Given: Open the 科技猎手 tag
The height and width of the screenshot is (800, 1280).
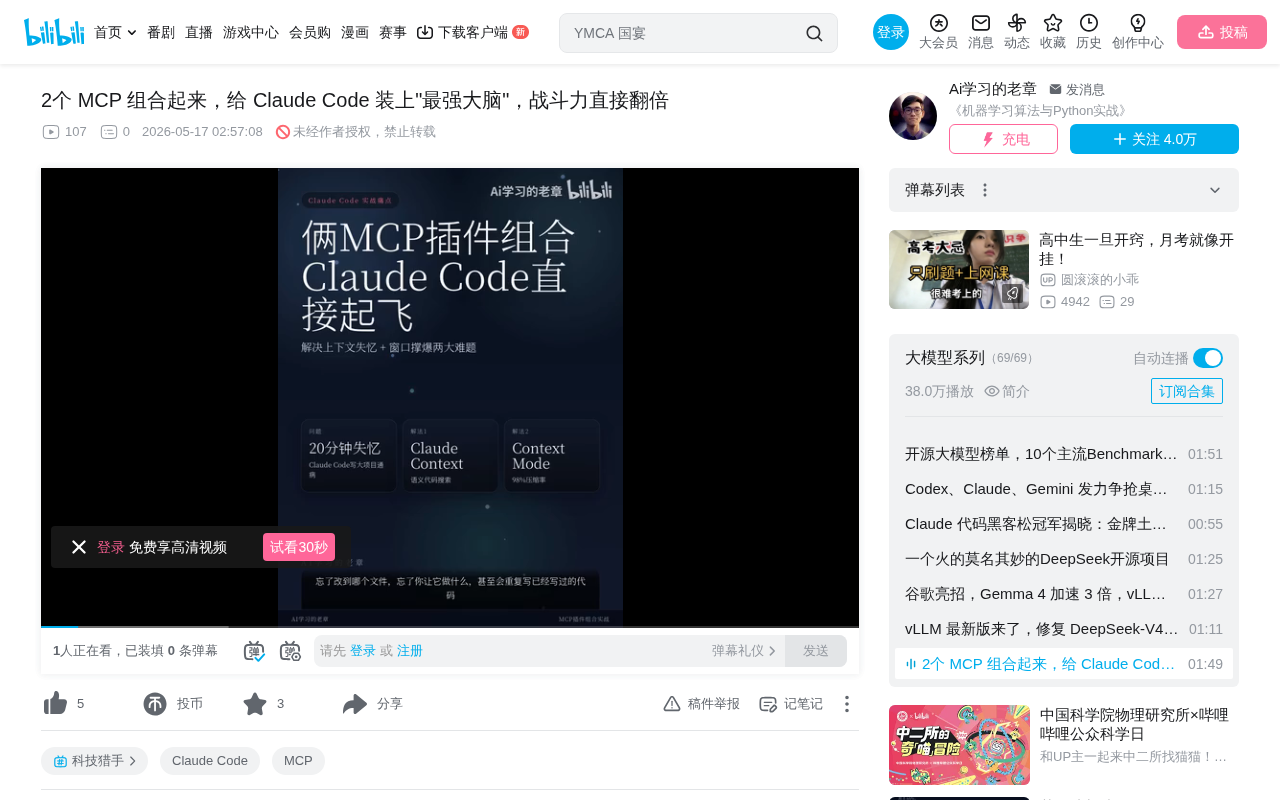Looking at the screenshot, I should (x=94, y=761).
